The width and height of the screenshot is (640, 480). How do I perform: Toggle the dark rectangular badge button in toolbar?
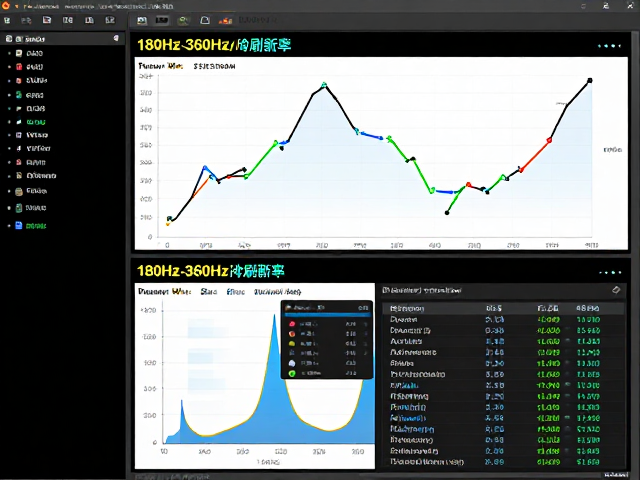162,20
